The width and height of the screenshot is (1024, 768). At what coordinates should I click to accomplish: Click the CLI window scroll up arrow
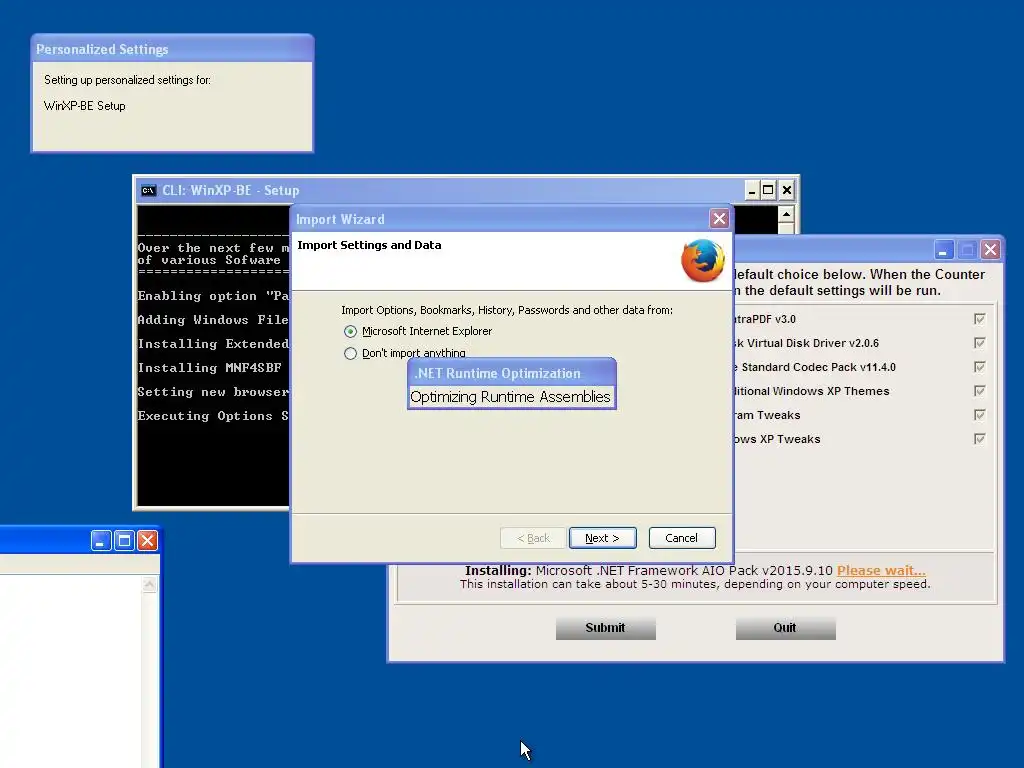click(x=786, y=214)
